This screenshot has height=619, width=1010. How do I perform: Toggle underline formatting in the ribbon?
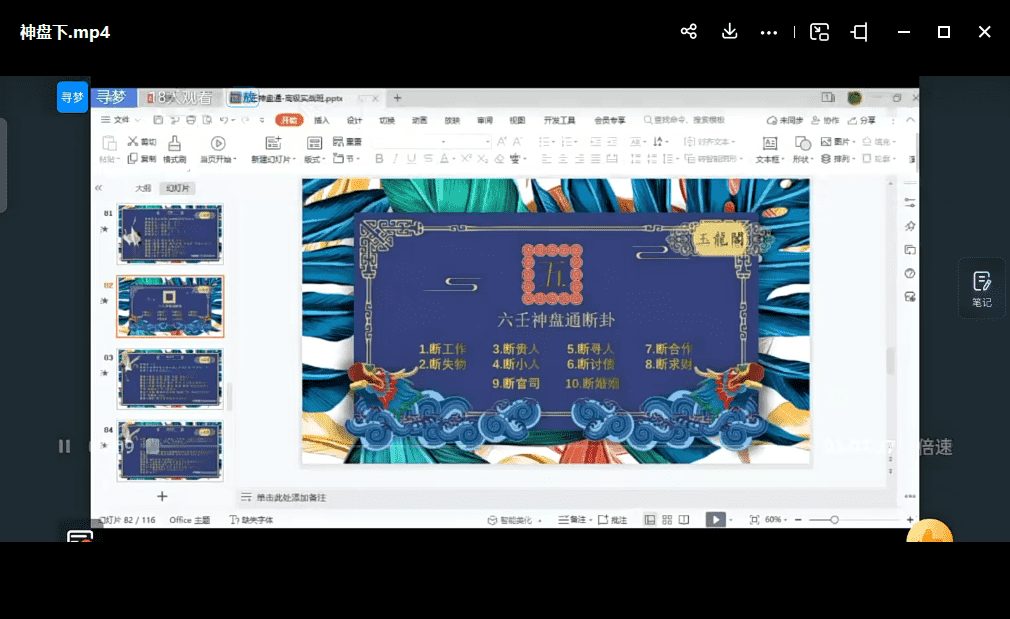411,159
